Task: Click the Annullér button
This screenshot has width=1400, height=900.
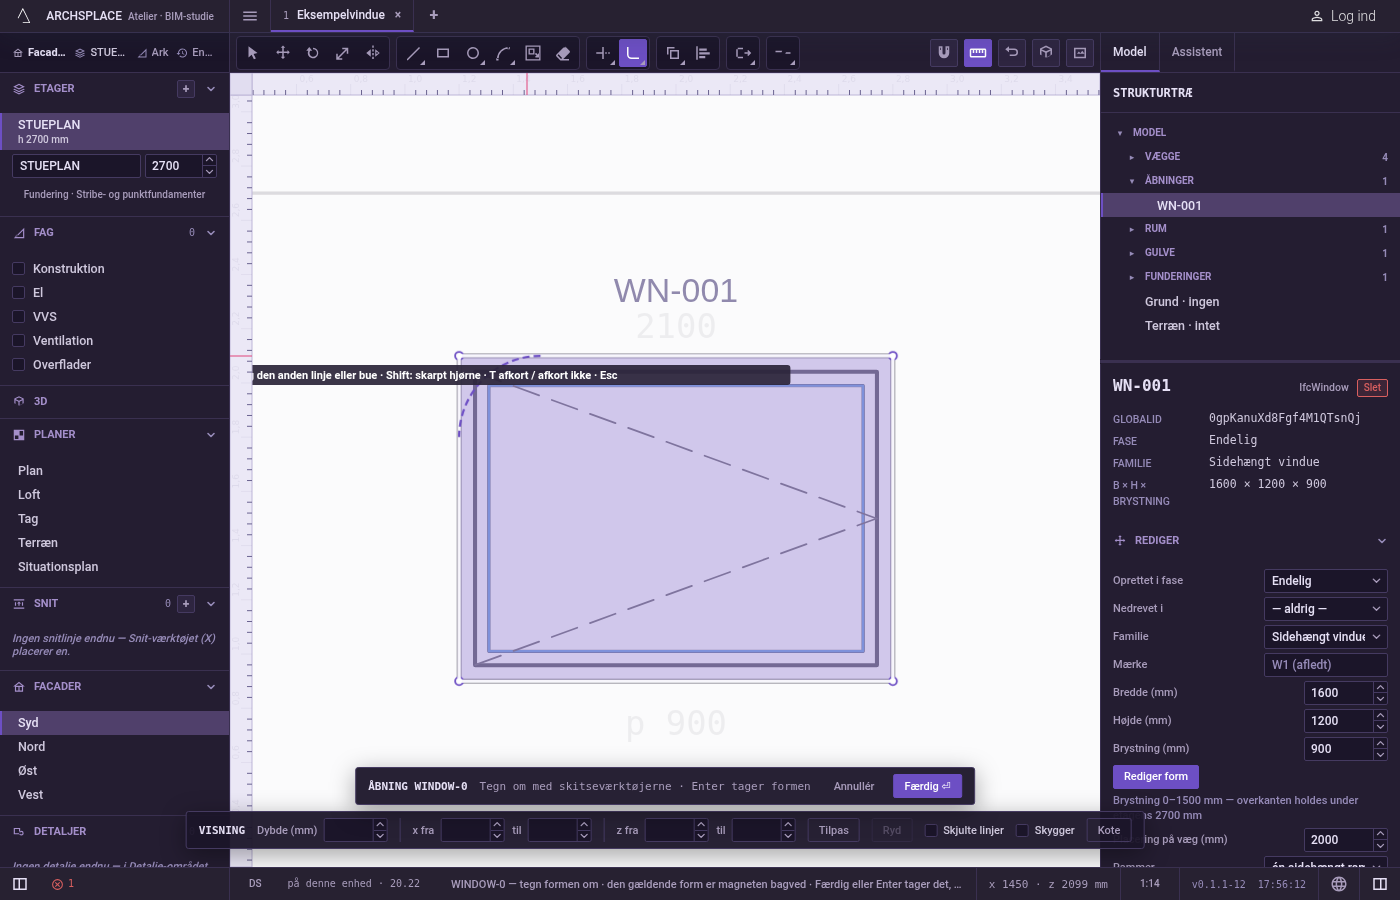Action: (854, 786)
